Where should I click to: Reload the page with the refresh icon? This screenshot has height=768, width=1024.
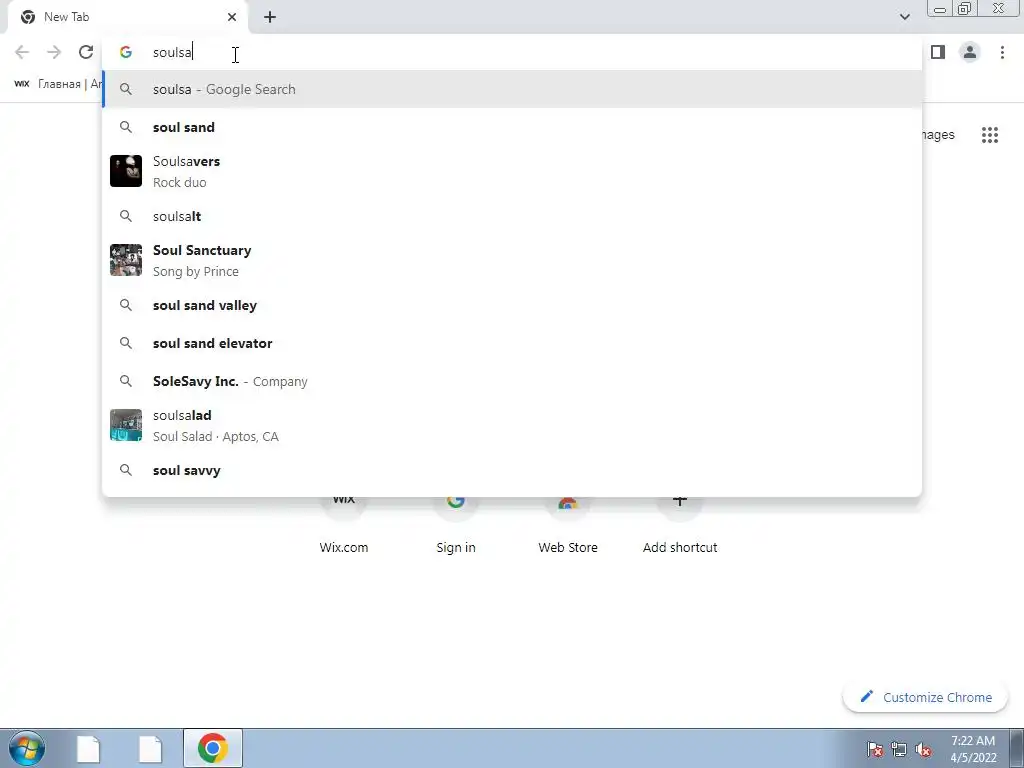click(86, 52)
